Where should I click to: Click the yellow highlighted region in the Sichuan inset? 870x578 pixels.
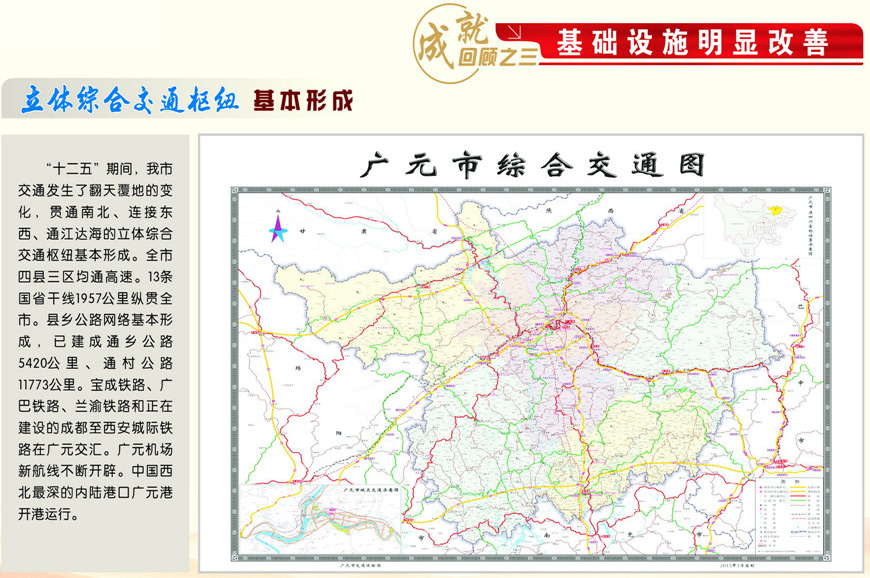[775, 209]
